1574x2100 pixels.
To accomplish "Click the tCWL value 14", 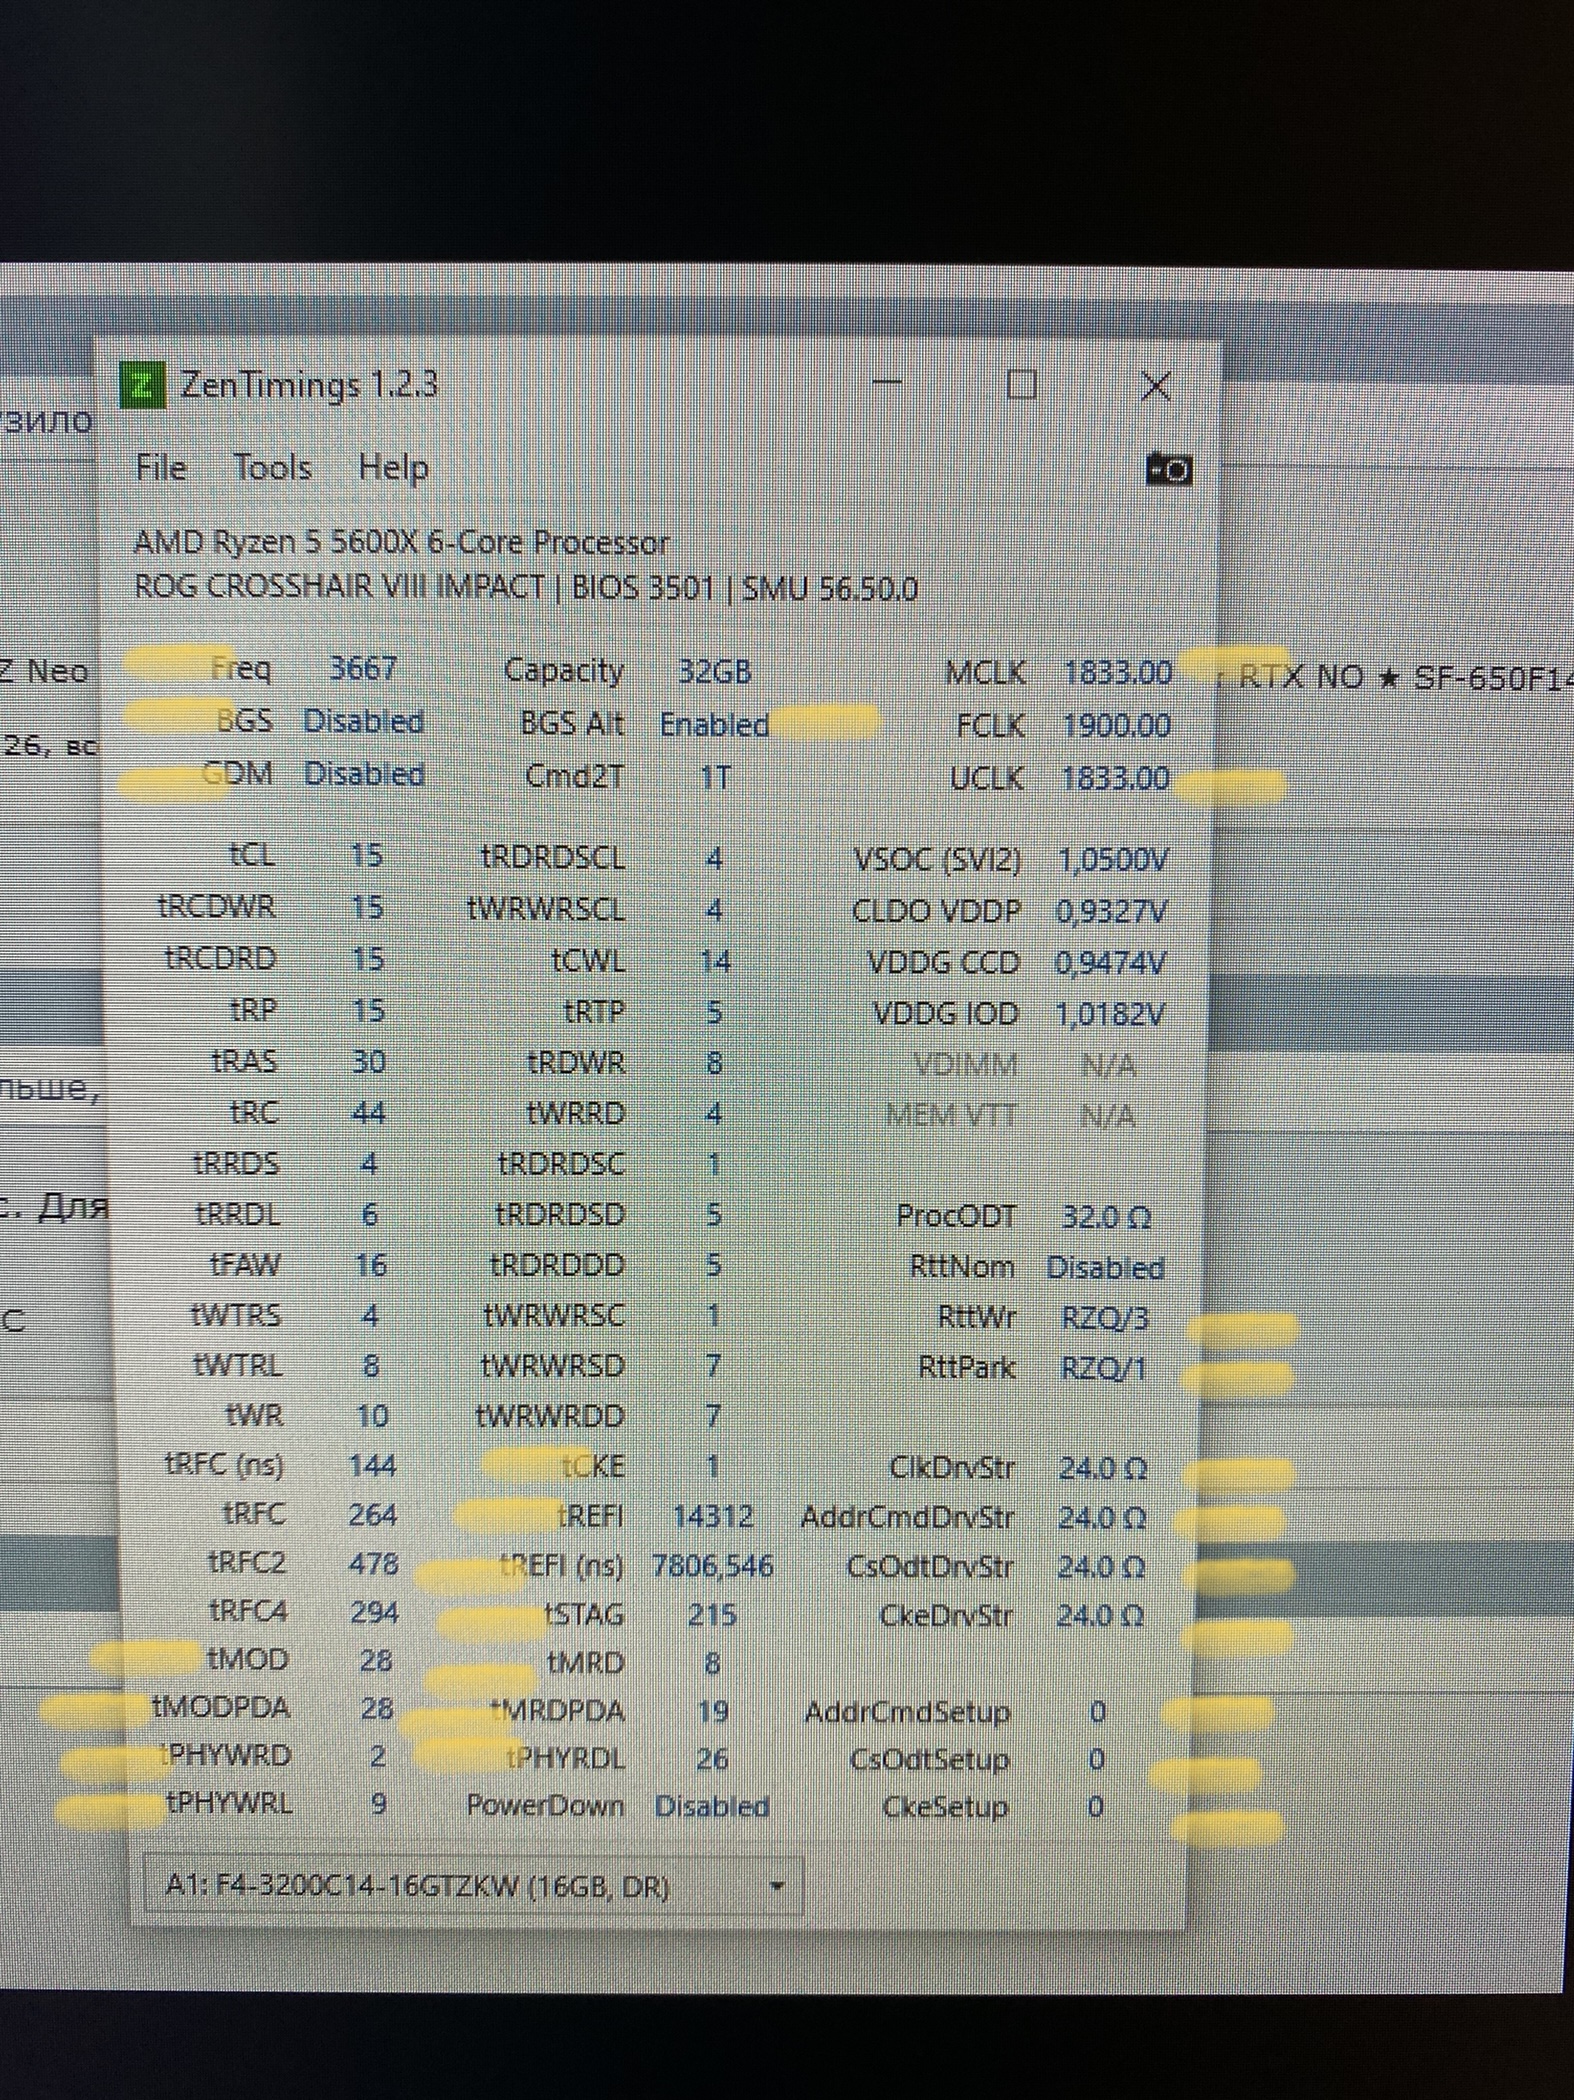I will point(714,962).
